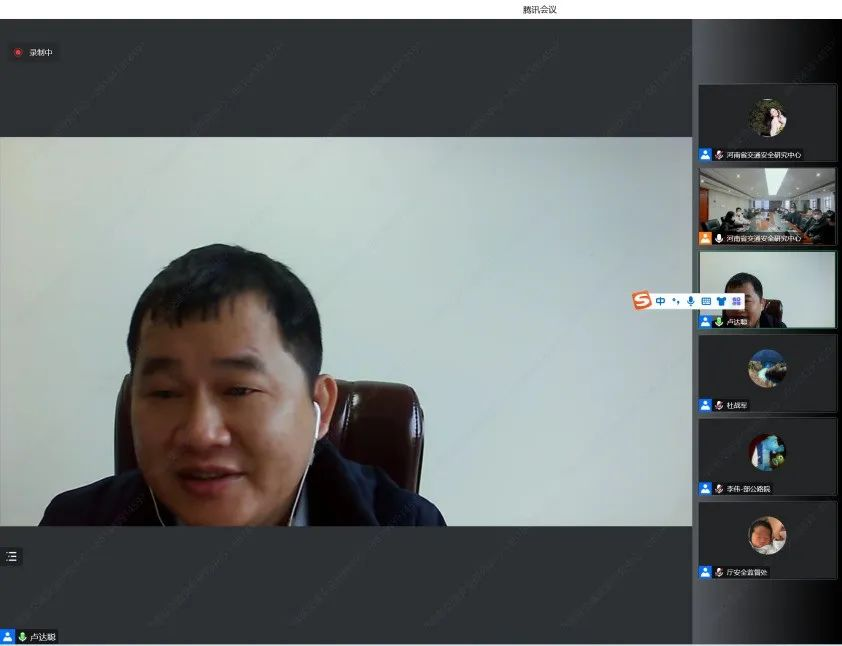
Task: Click the green microphone icon beside 卢达聪 at bottom-left
Action: click(22, 637)
